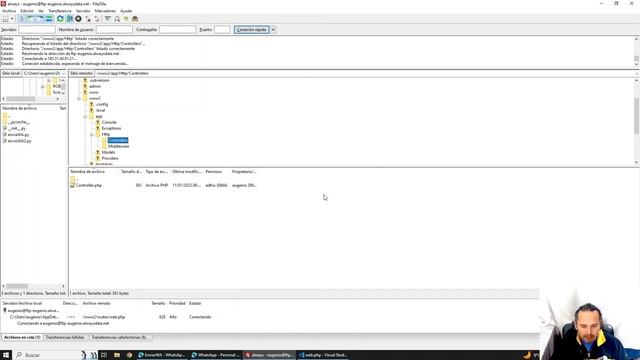Open the Site Manager dropdown arrow

point(12,19)
